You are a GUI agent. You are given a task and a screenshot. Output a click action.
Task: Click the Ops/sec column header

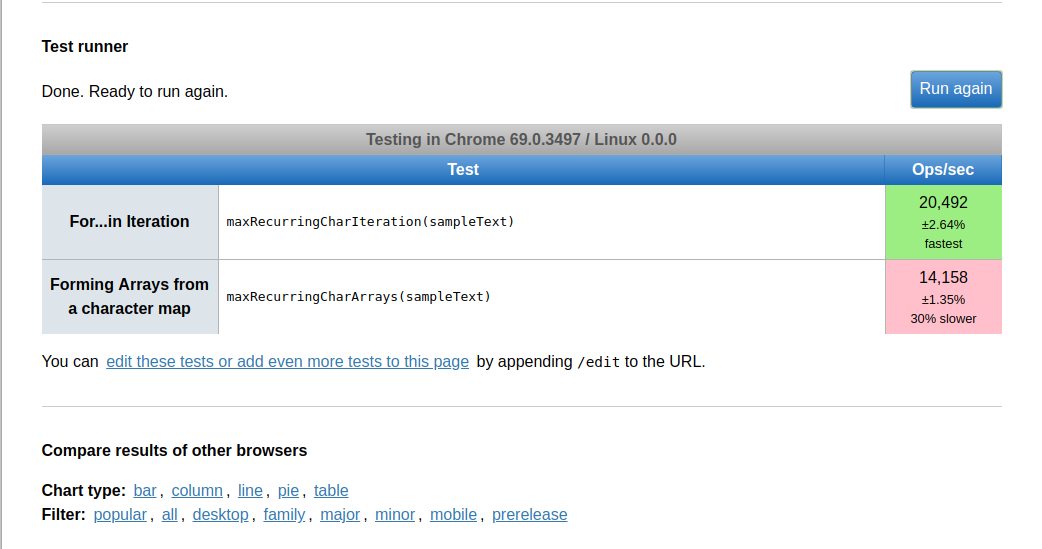[943, 170]
